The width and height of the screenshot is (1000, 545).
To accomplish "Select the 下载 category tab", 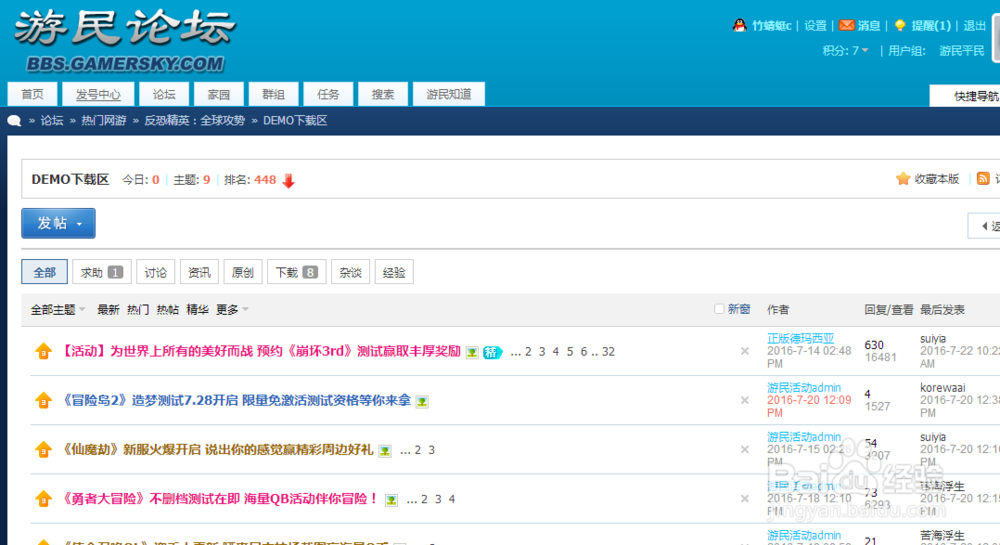I will coord(297,272).
